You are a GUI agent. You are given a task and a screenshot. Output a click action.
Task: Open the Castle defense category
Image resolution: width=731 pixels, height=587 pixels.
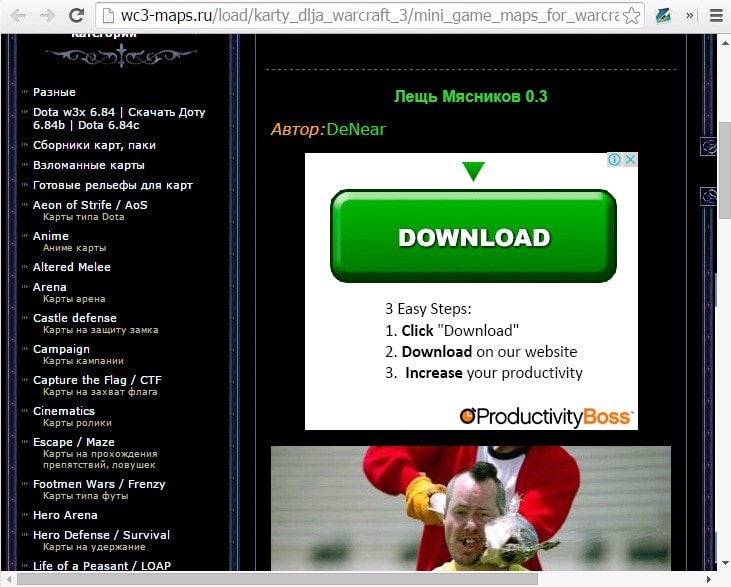pos(75,318)
